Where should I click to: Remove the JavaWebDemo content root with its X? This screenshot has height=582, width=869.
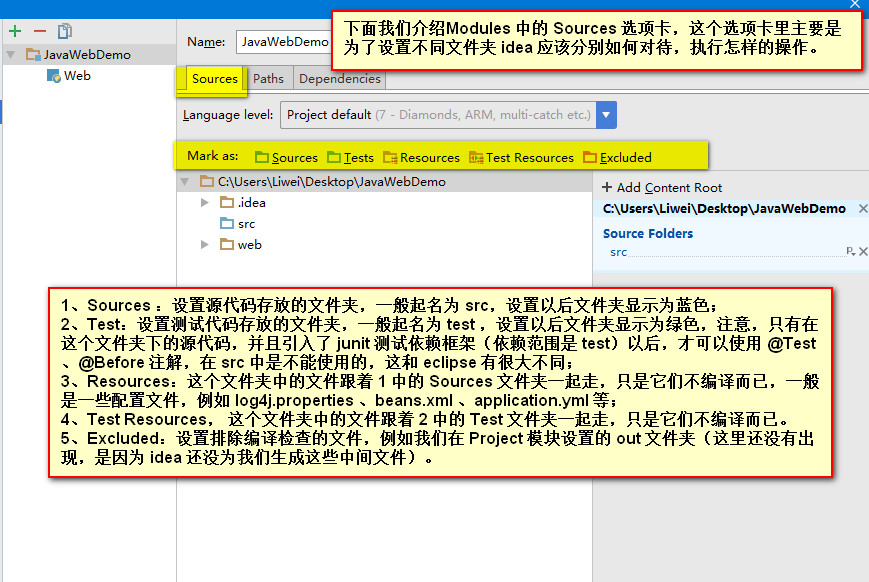[863, 208]
